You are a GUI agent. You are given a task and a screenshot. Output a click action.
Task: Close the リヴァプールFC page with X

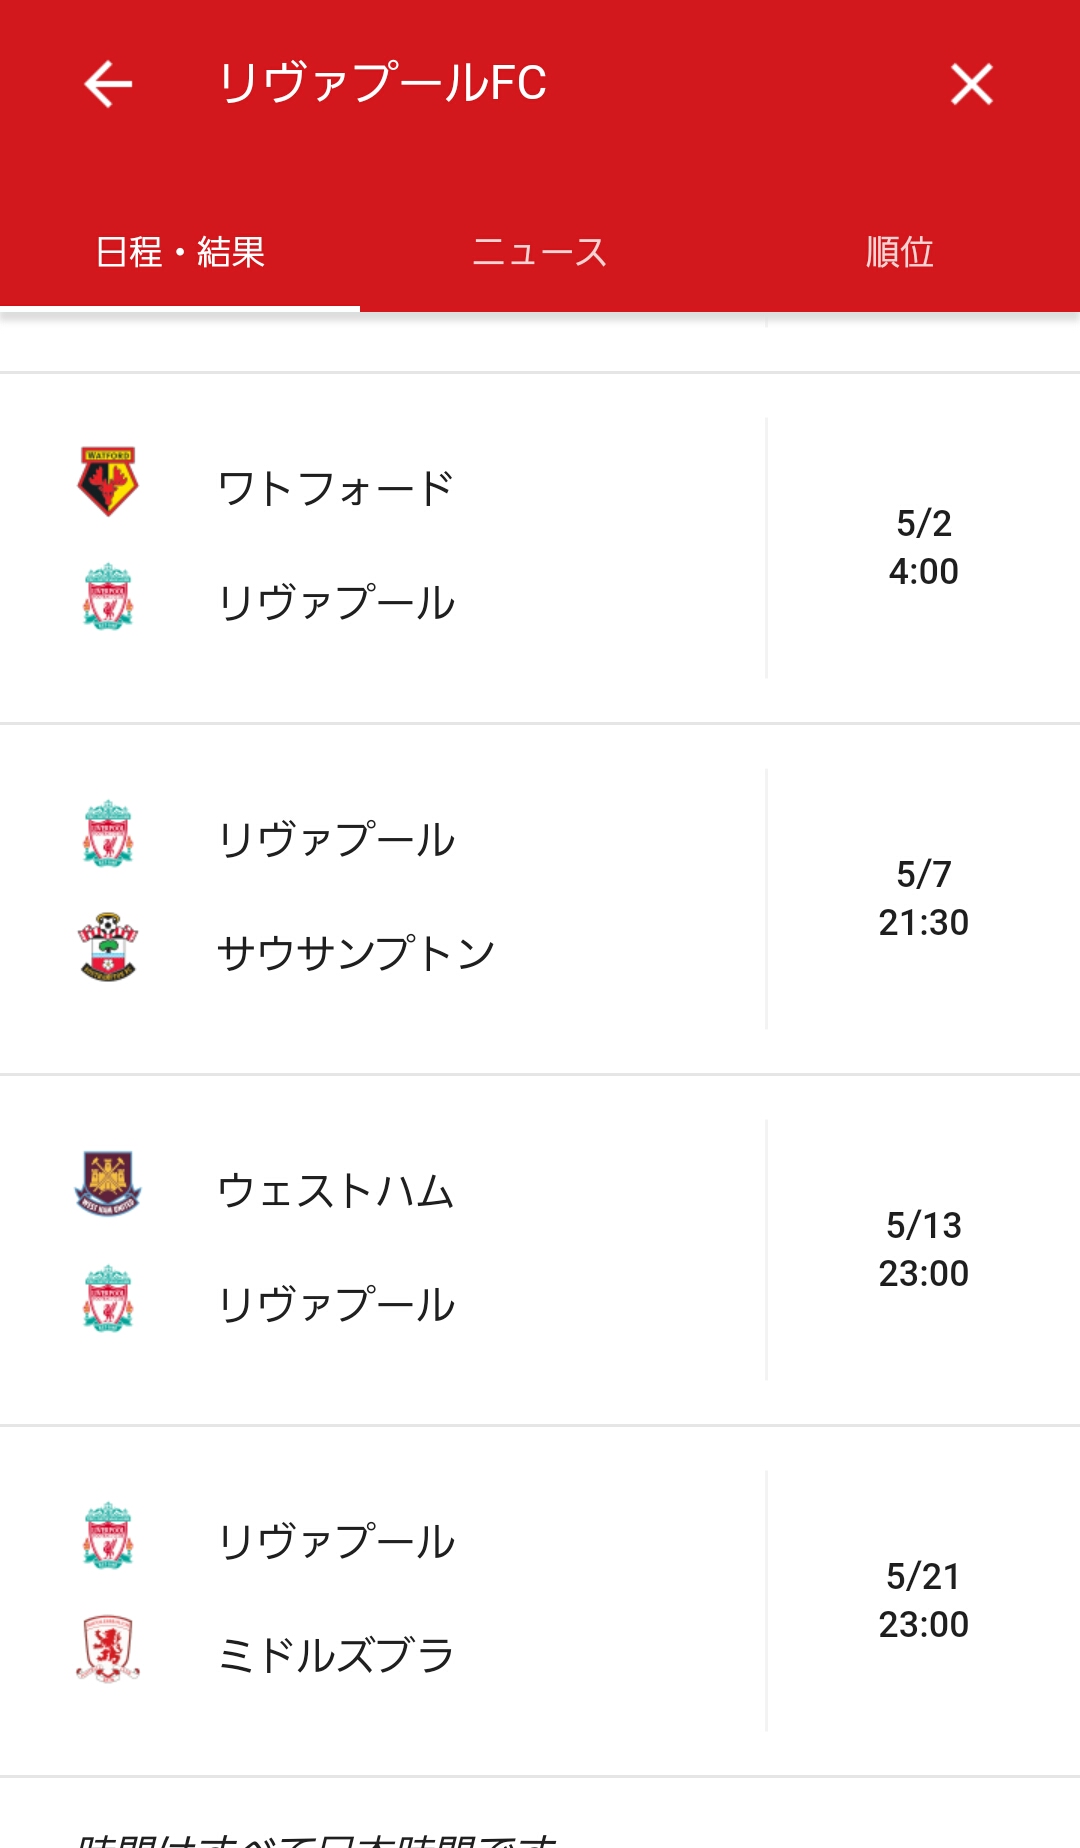(971, 84)
